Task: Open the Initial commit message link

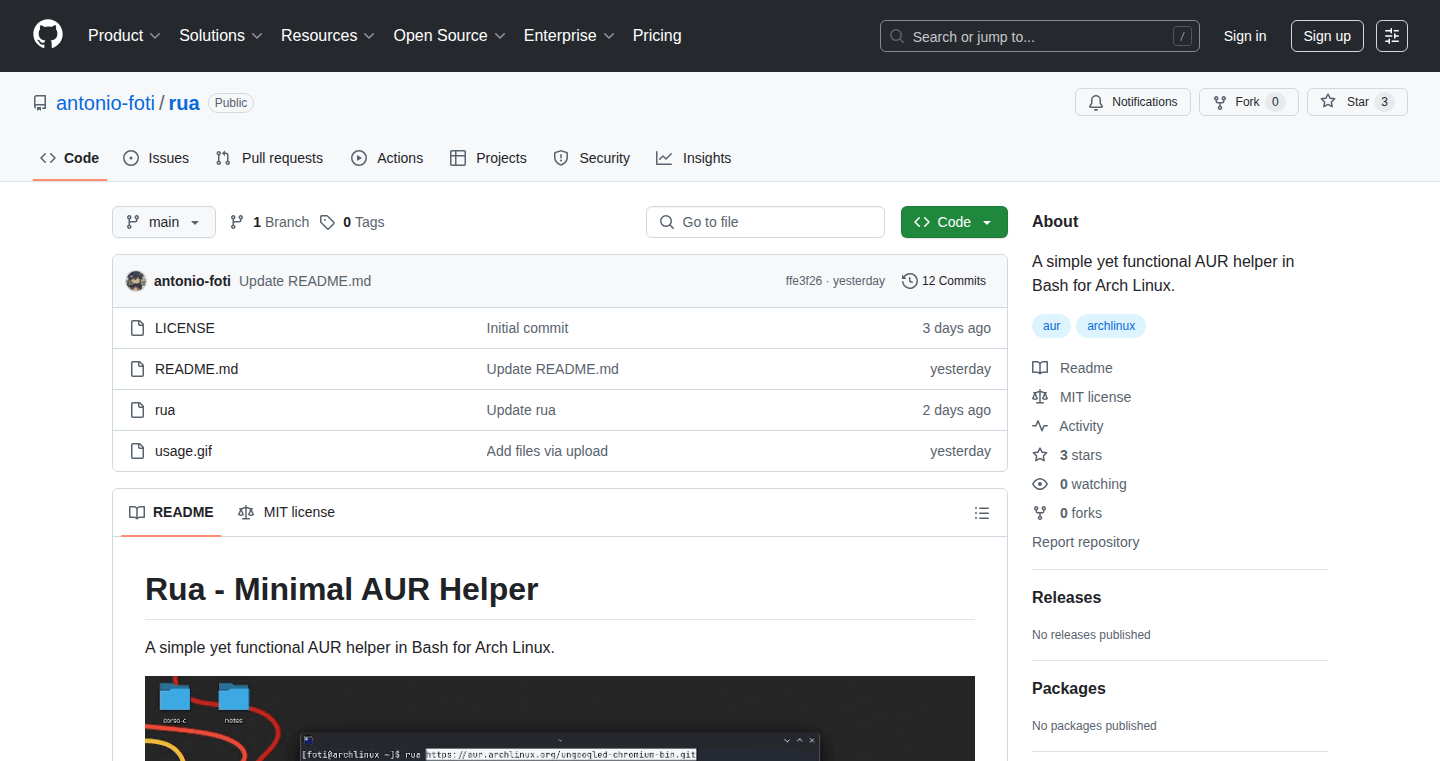Action: [x=528, y=328]
